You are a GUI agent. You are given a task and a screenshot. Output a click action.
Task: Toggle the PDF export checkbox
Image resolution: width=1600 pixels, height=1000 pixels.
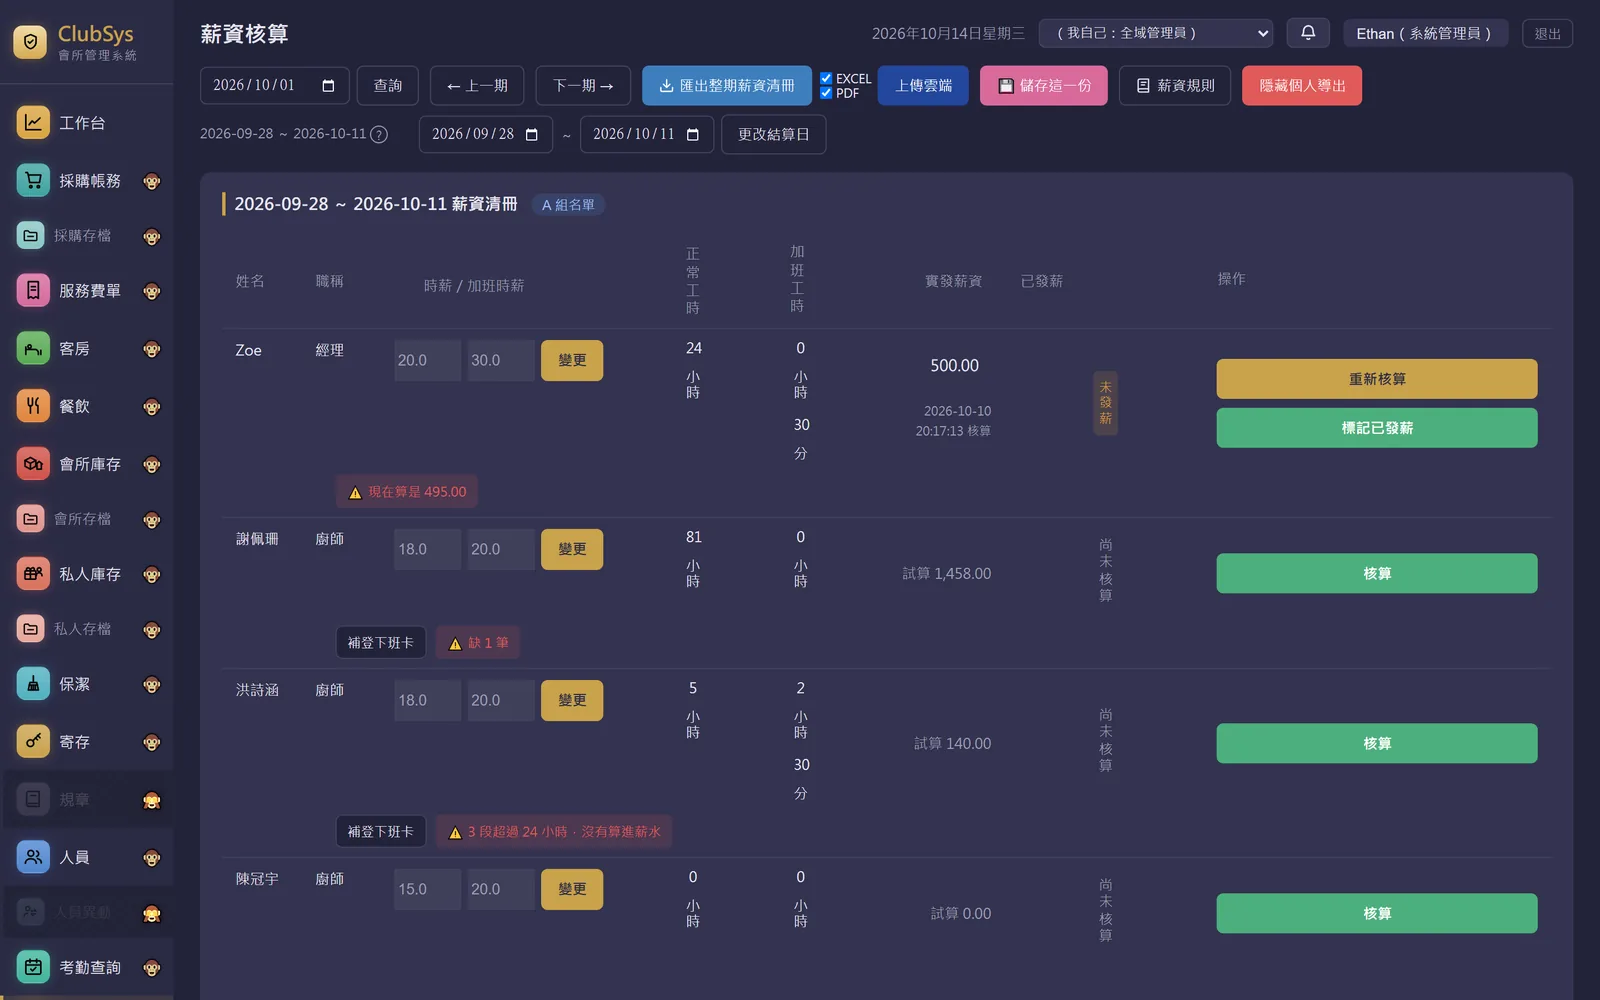pos(826,93)
